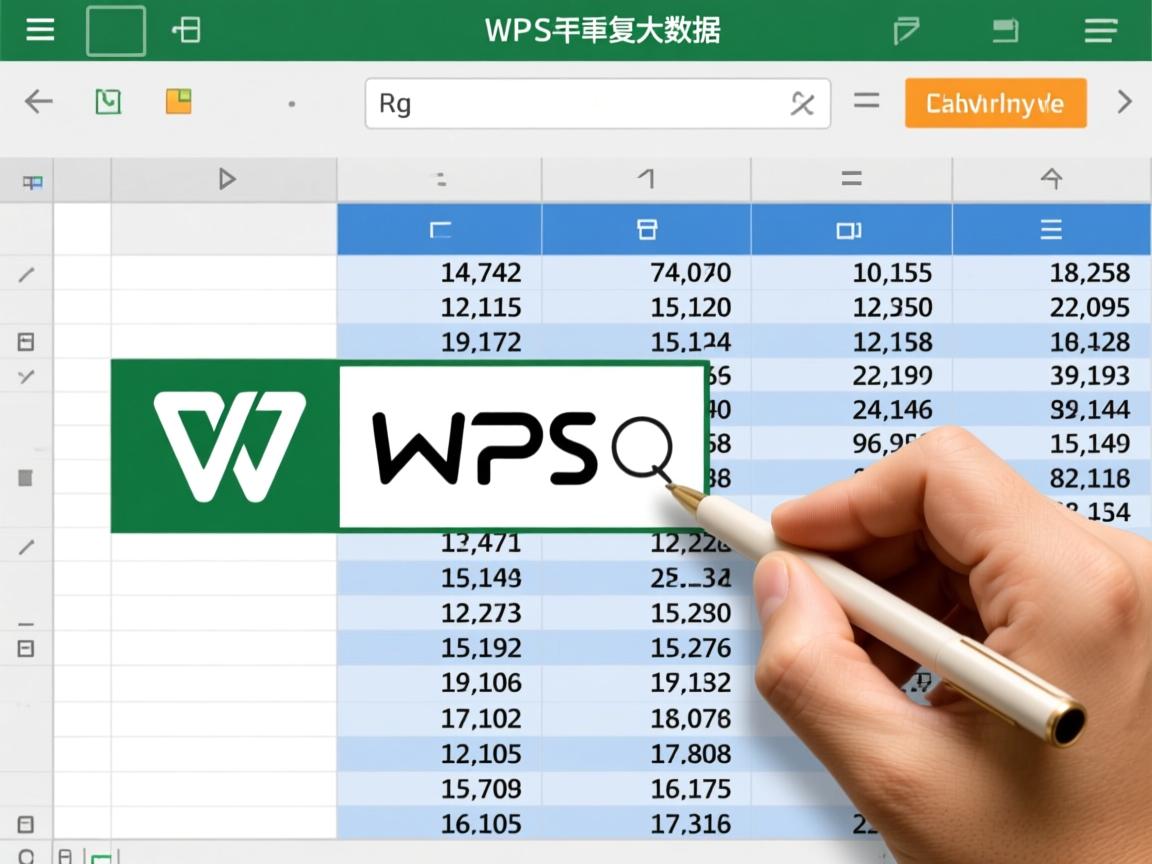
Task: Open the main hamburger menu on green title bar
Action: (39, 29)
